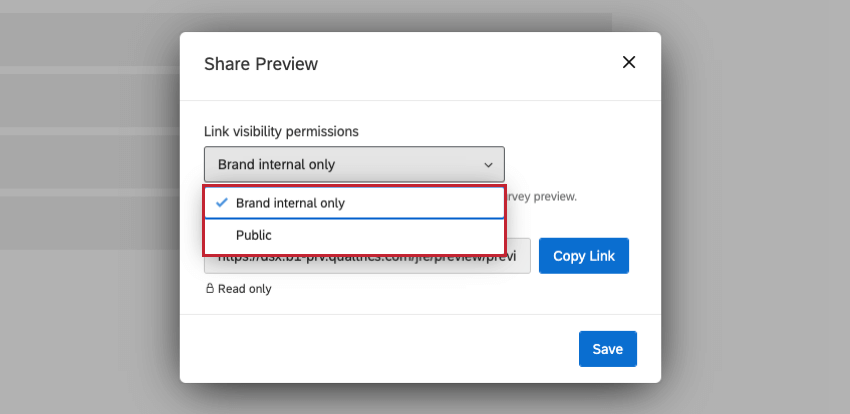The height and width of the screenshot is (414, 850).
Task: Click the lock icon beside Read only
Action: pyautogui.click(x=210, y=289)
